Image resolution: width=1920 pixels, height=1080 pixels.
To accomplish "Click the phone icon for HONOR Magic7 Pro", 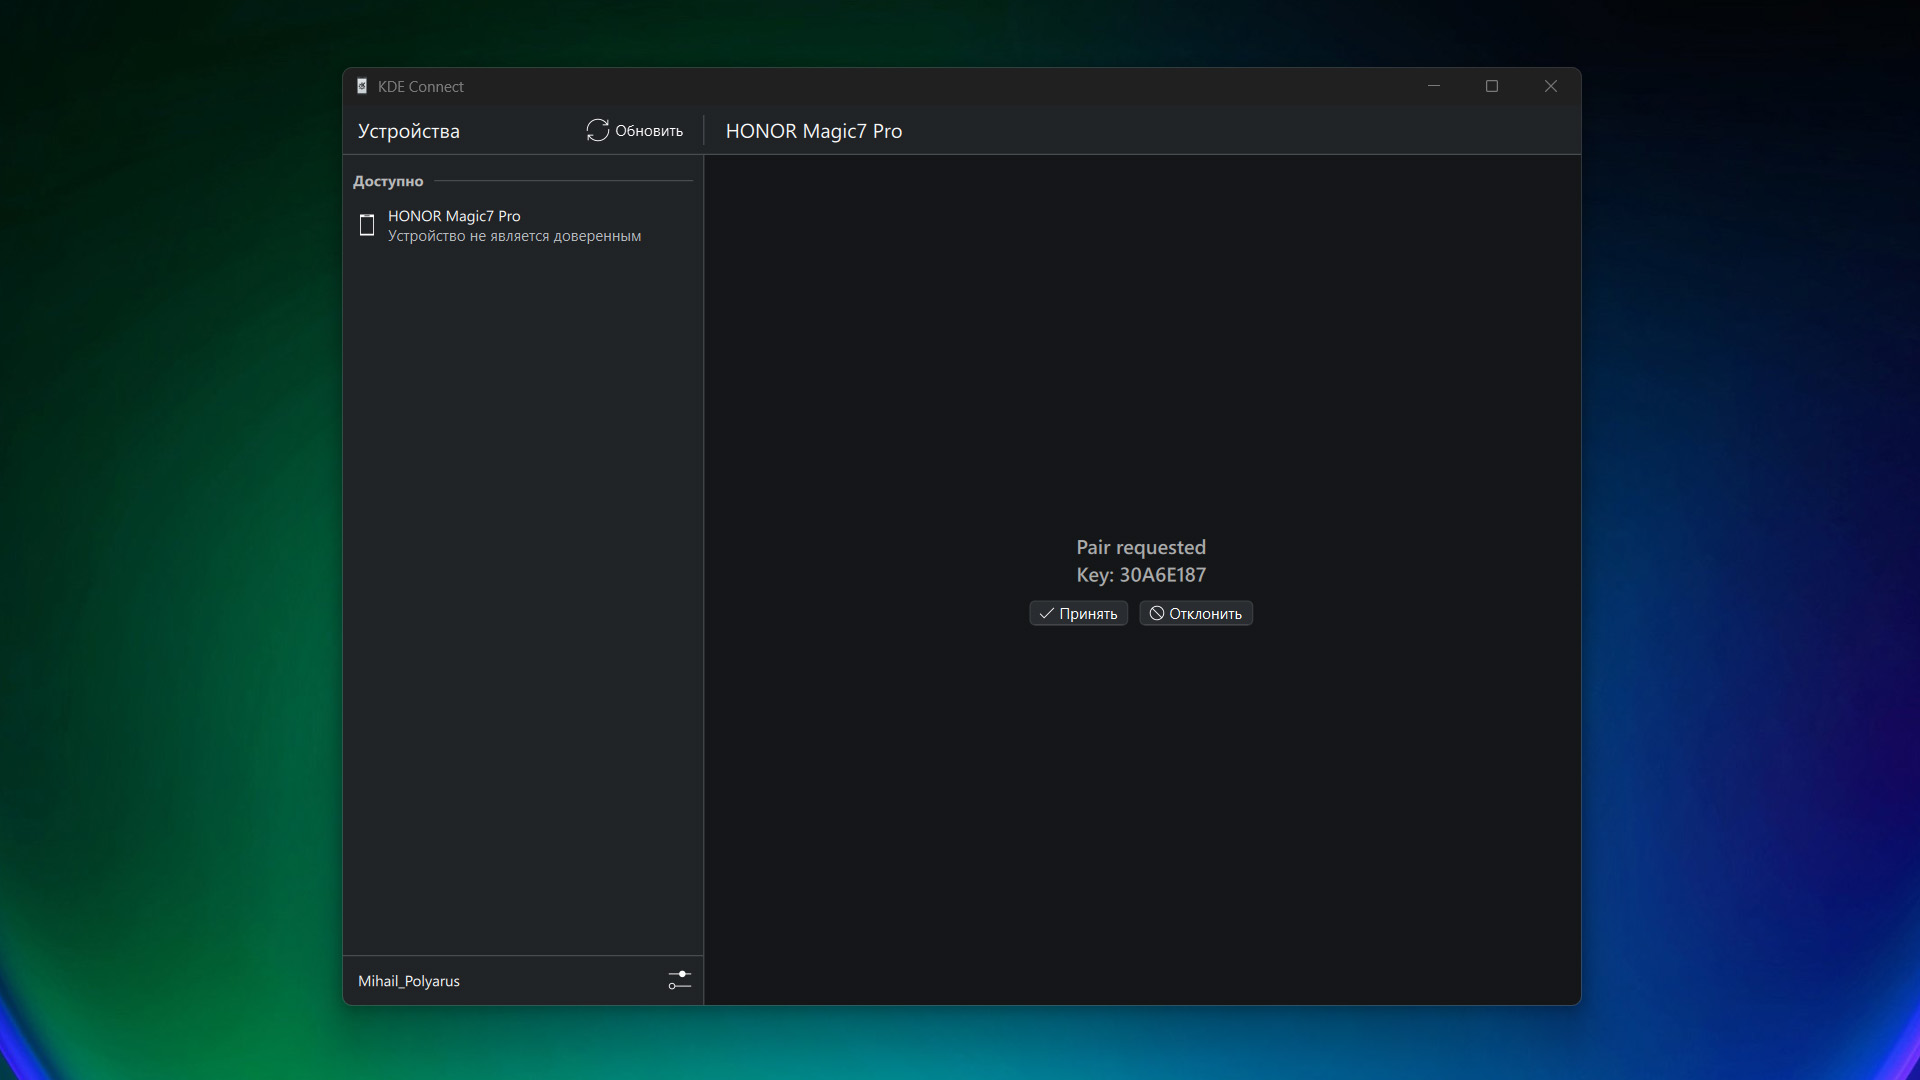I will [367, 226].
